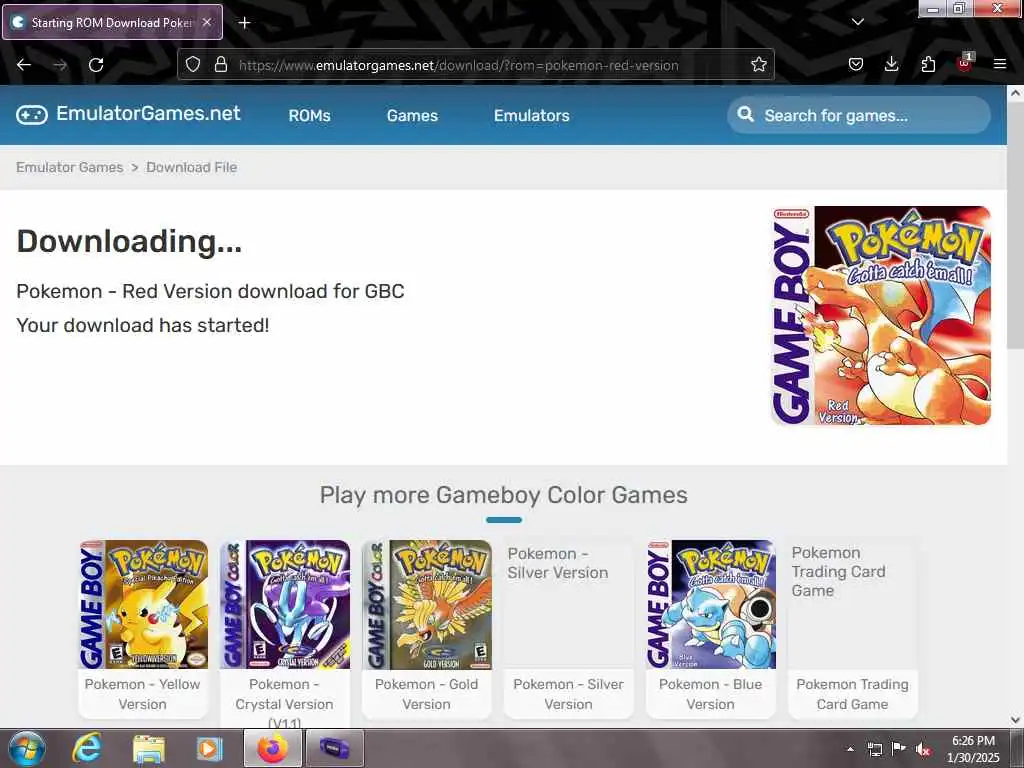This screenshot has height=768, width=1024.
Task: View site security via the padlock icon
Action: (221, 65)
